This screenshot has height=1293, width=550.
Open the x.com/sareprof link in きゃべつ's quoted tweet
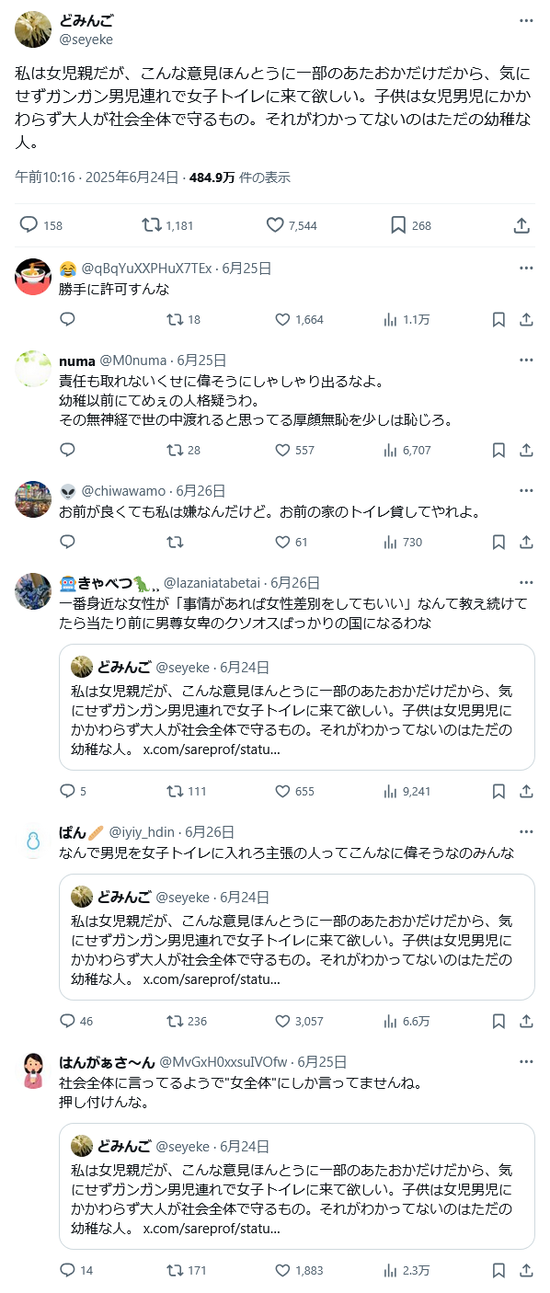tap(211, 749)
